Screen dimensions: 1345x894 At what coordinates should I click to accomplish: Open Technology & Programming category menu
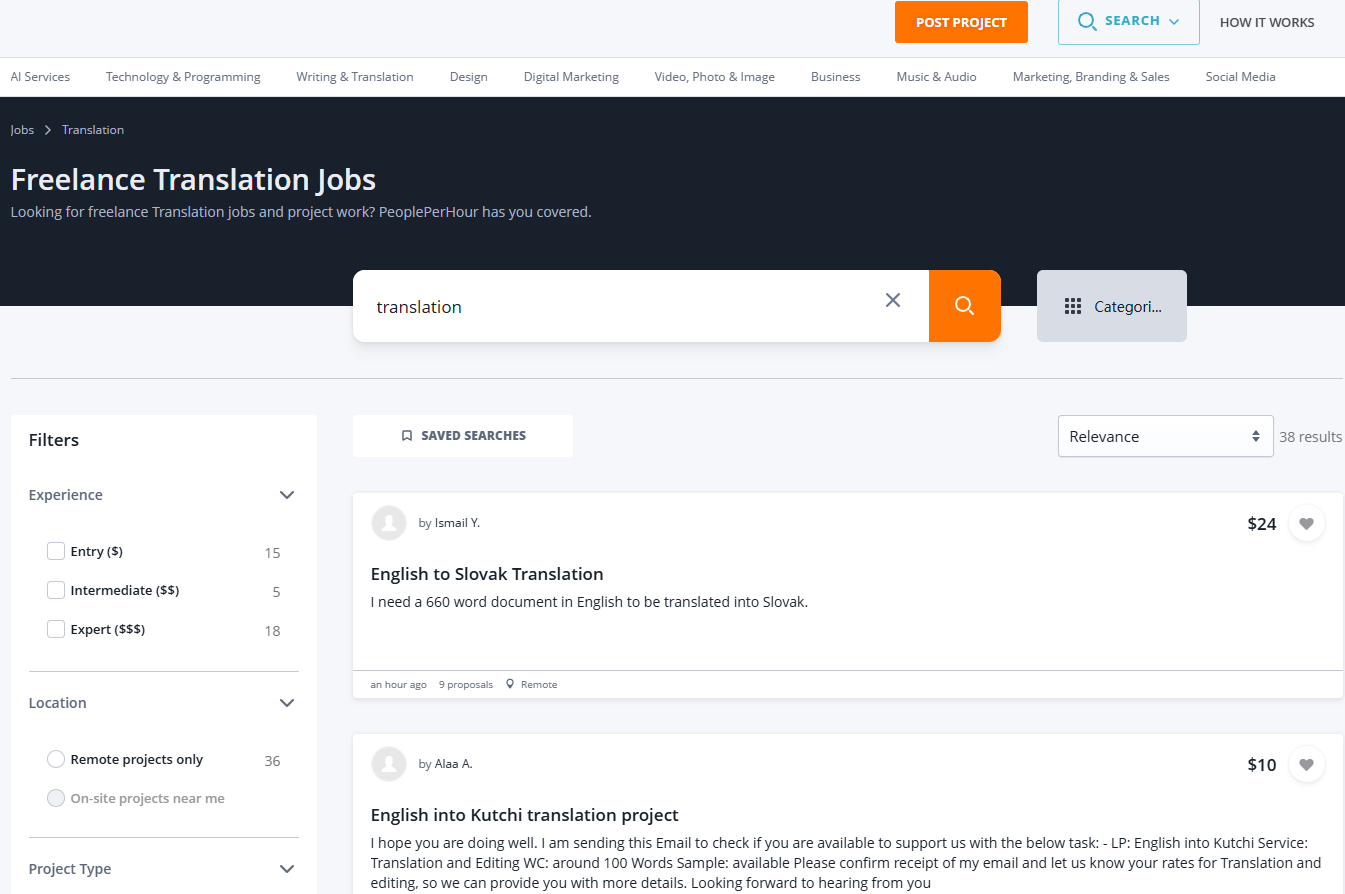coord(183,77)
